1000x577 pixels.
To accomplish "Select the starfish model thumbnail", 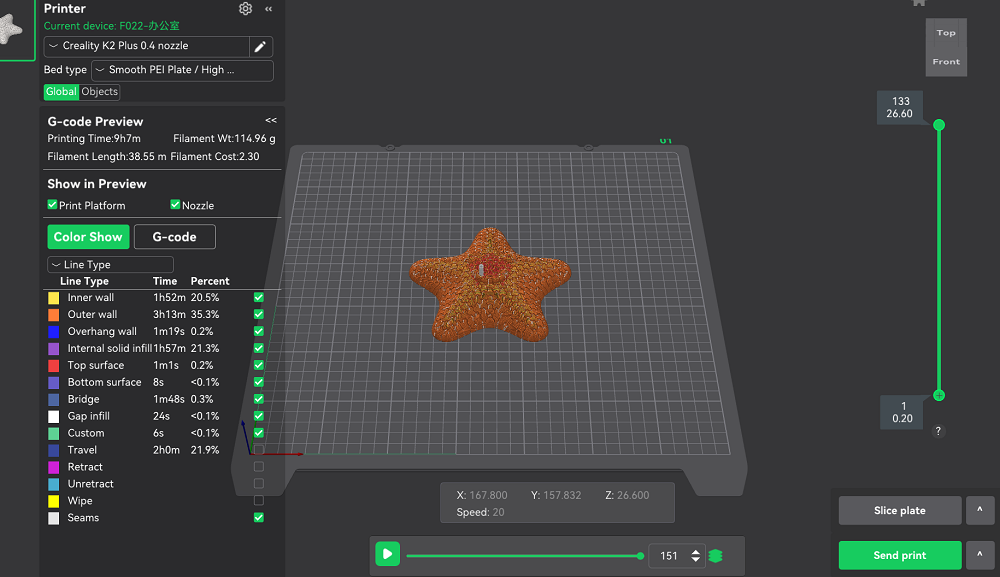I will pos(12,30).
